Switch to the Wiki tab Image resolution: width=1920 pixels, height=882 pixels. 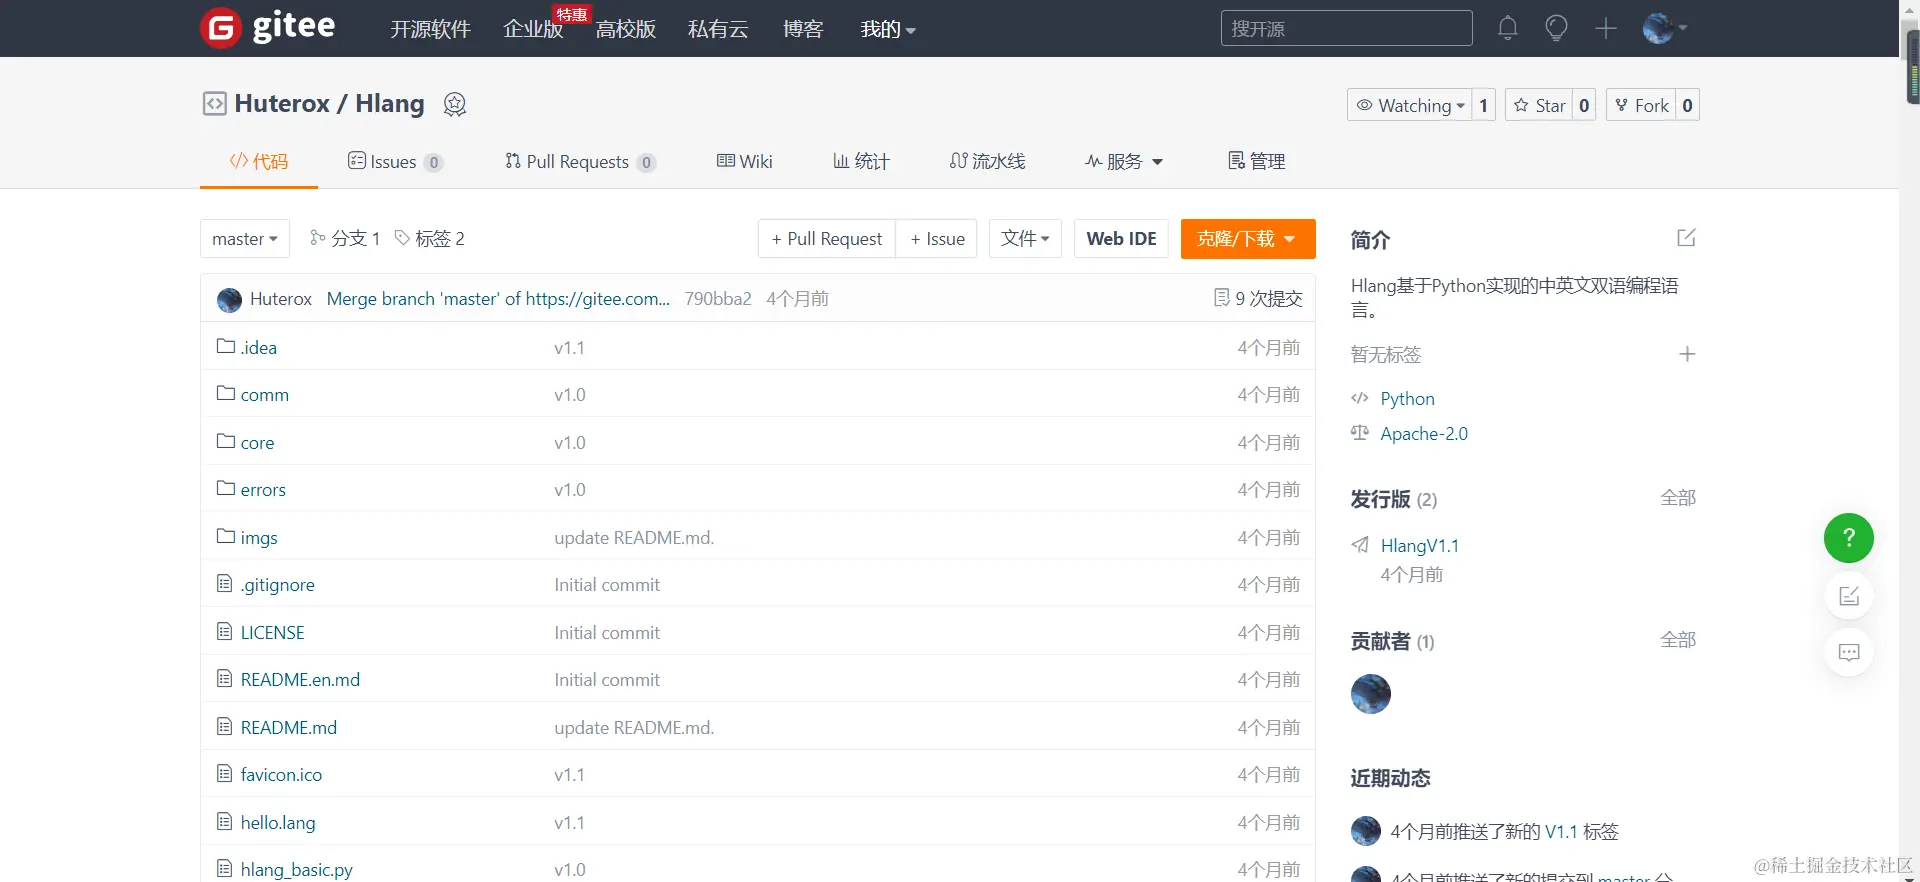pyautogui.click(x=745, y=161)
